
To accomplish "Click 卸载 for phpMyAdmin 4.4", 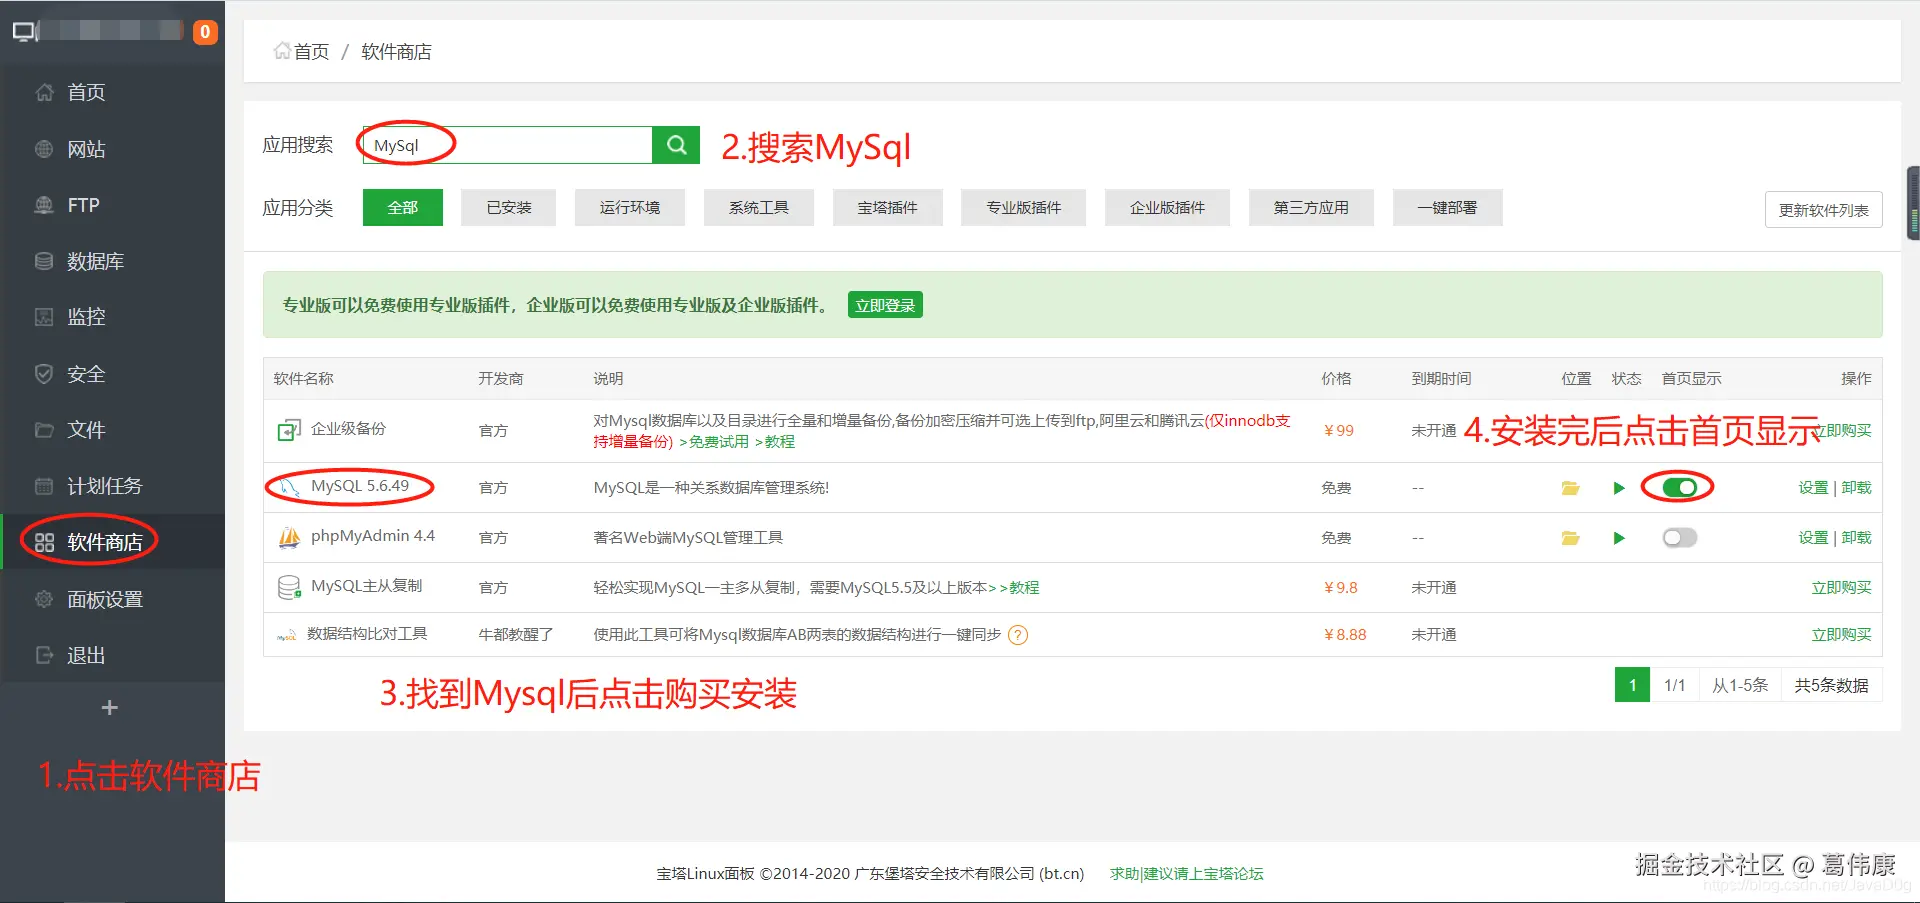I will [1856, 538].
